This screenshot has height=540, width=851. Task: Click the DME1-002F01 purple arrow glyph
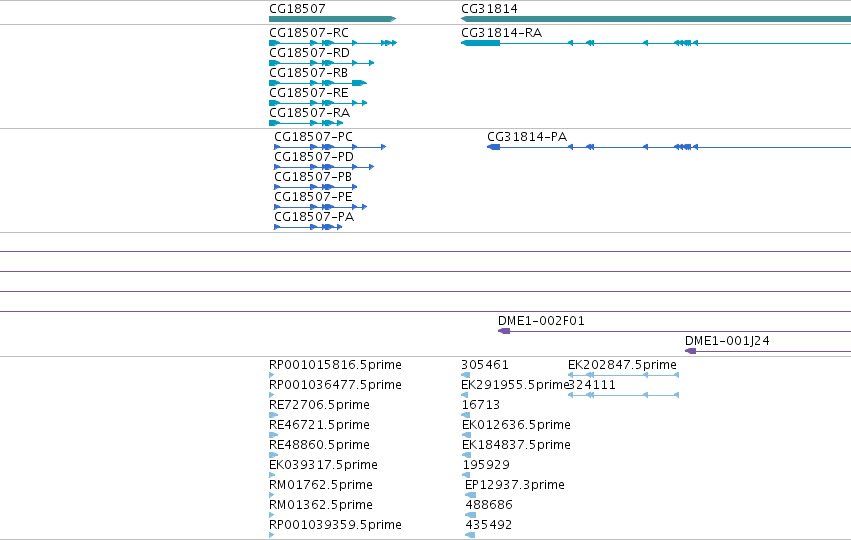click(x=674, y=331)
